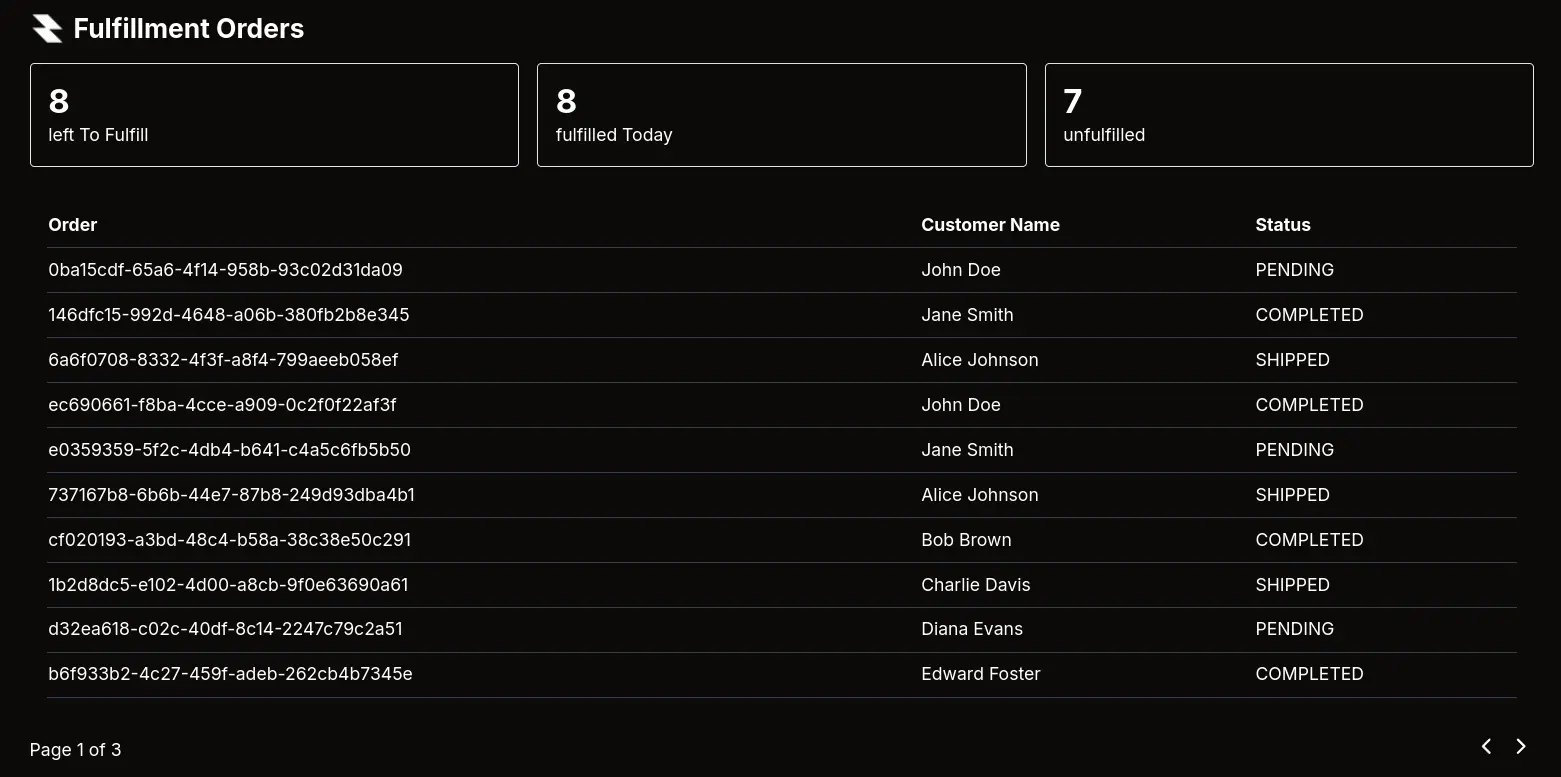This screenshot has width=1561, height=777.
Task: Open the 'left To Fulfill' stat card
Action: pyautogui.click(x=274, y=115)
